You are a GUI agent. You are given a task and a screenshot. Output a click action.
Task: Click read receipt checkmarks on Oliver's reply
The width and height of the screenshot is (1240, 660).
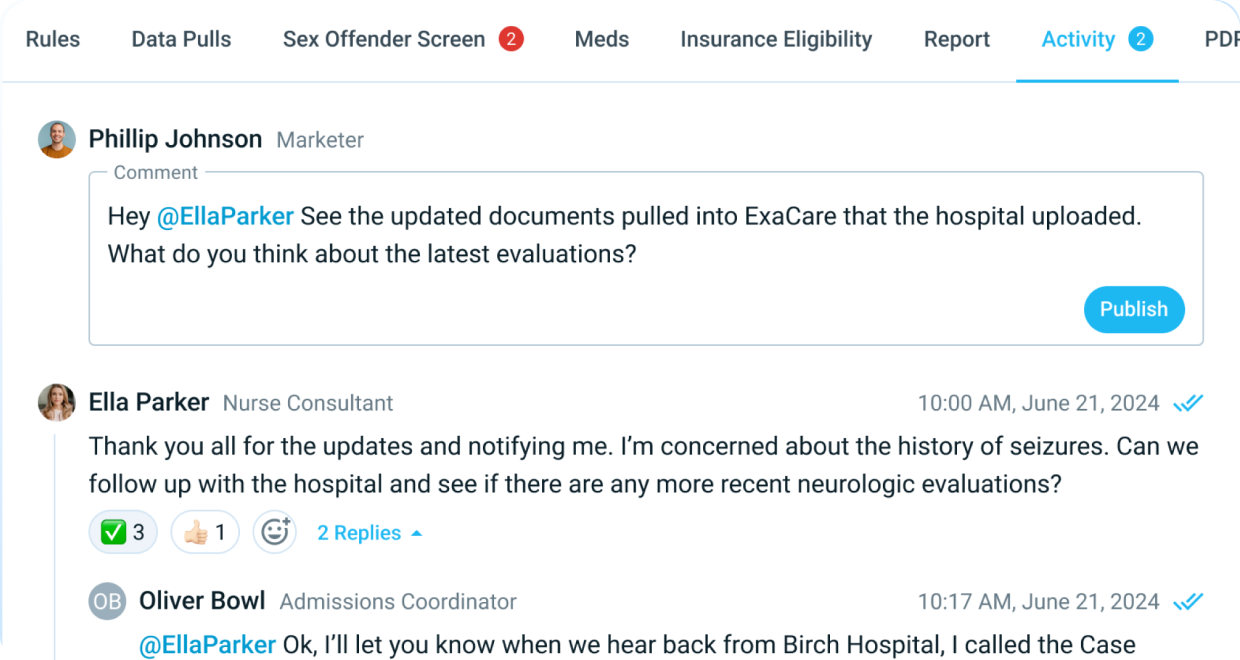[1188, 602]
